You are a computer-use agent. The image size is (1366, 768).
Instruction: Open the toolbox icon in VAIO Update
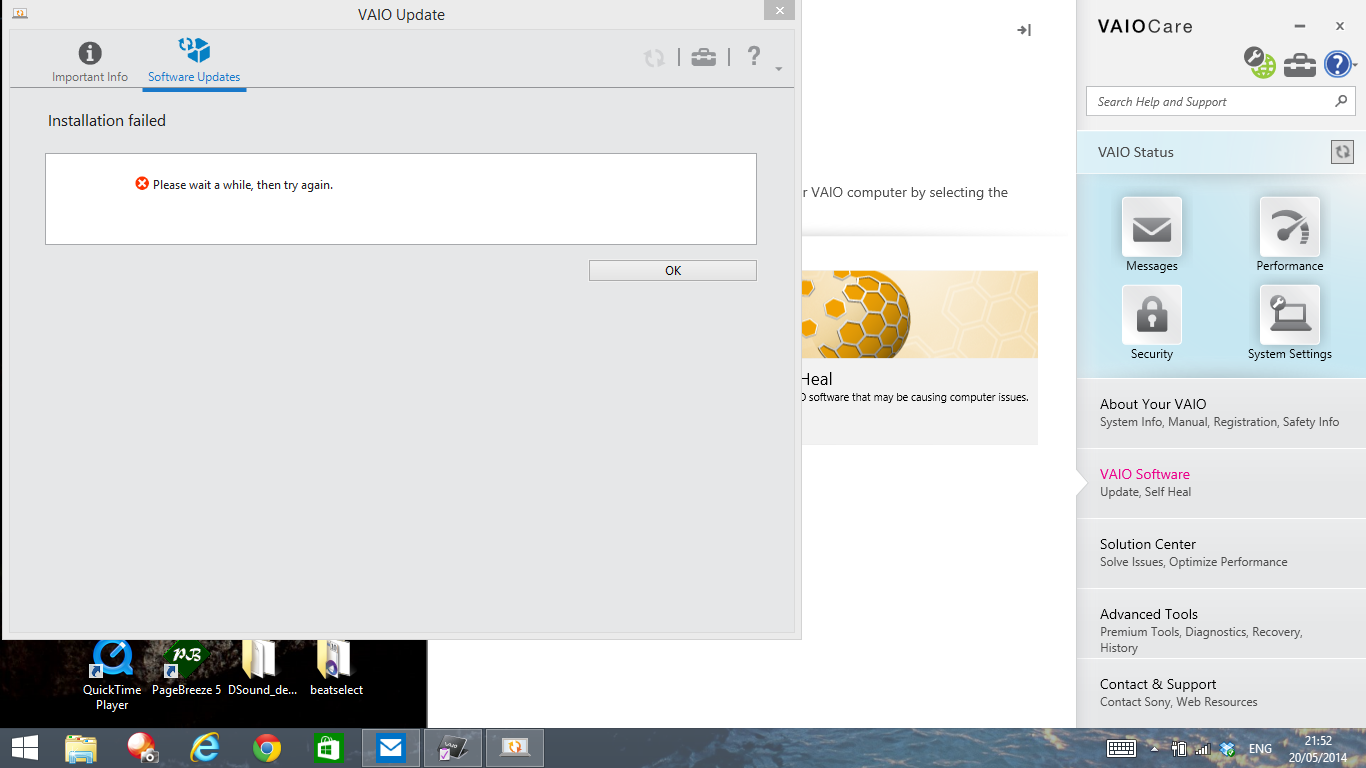(x=704, y=57)
